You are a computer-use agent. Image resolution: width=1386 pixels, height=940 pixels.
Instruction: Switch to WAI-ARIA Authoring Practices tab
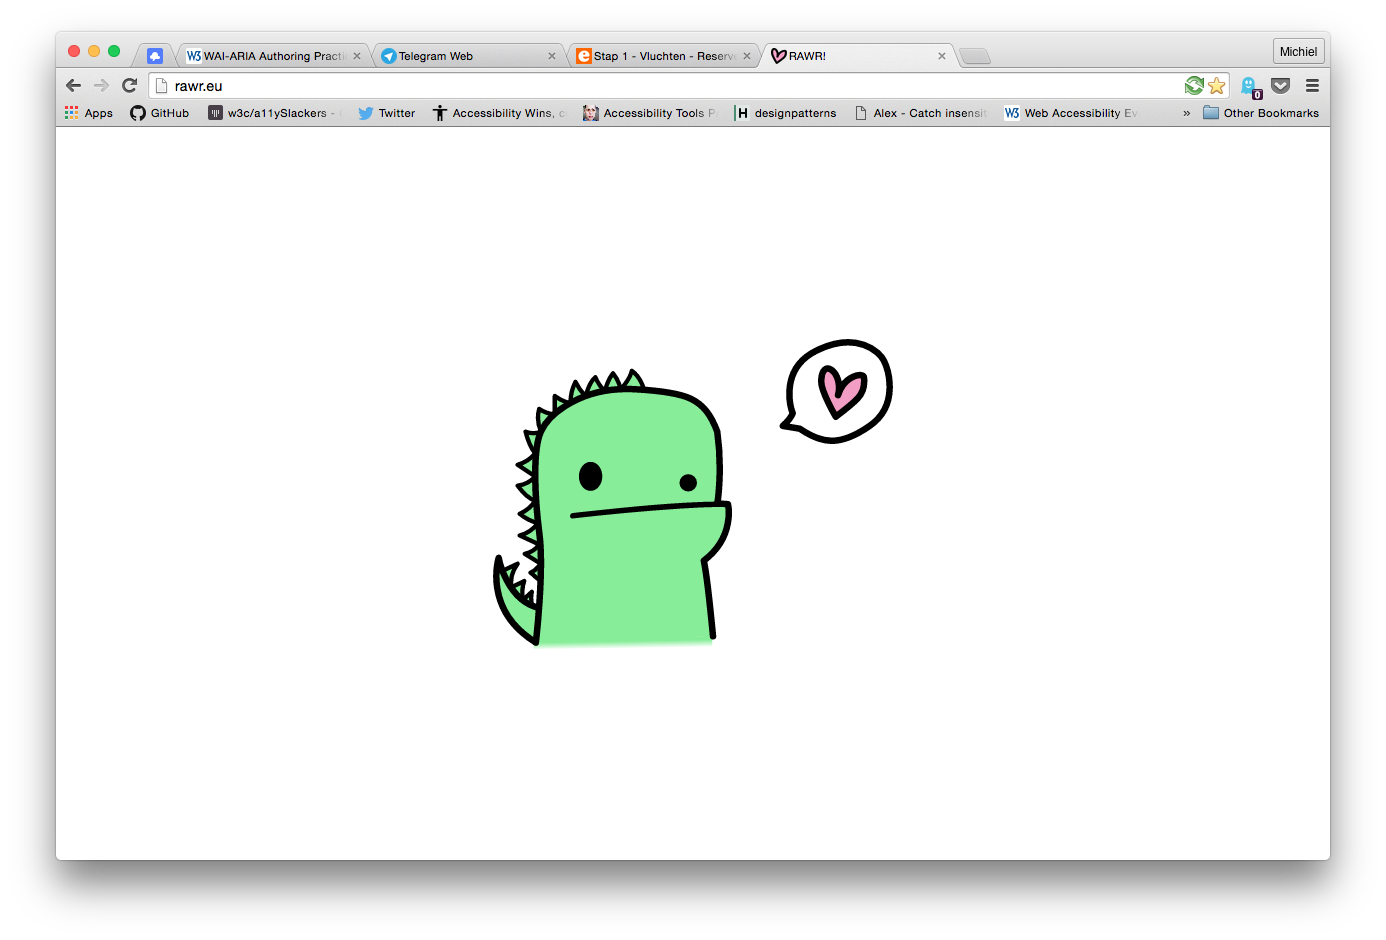272,56
